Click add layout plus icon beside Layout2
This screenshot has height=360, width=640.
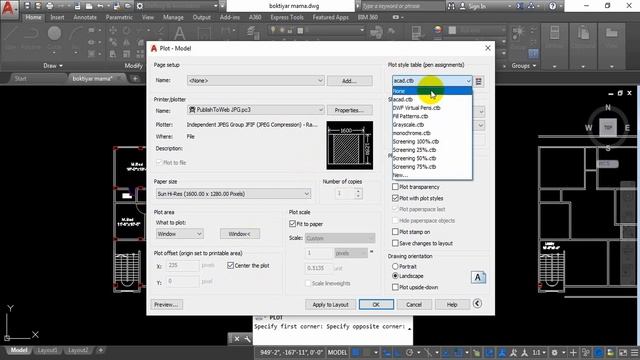pyautogui.click(x=100, y=350)
